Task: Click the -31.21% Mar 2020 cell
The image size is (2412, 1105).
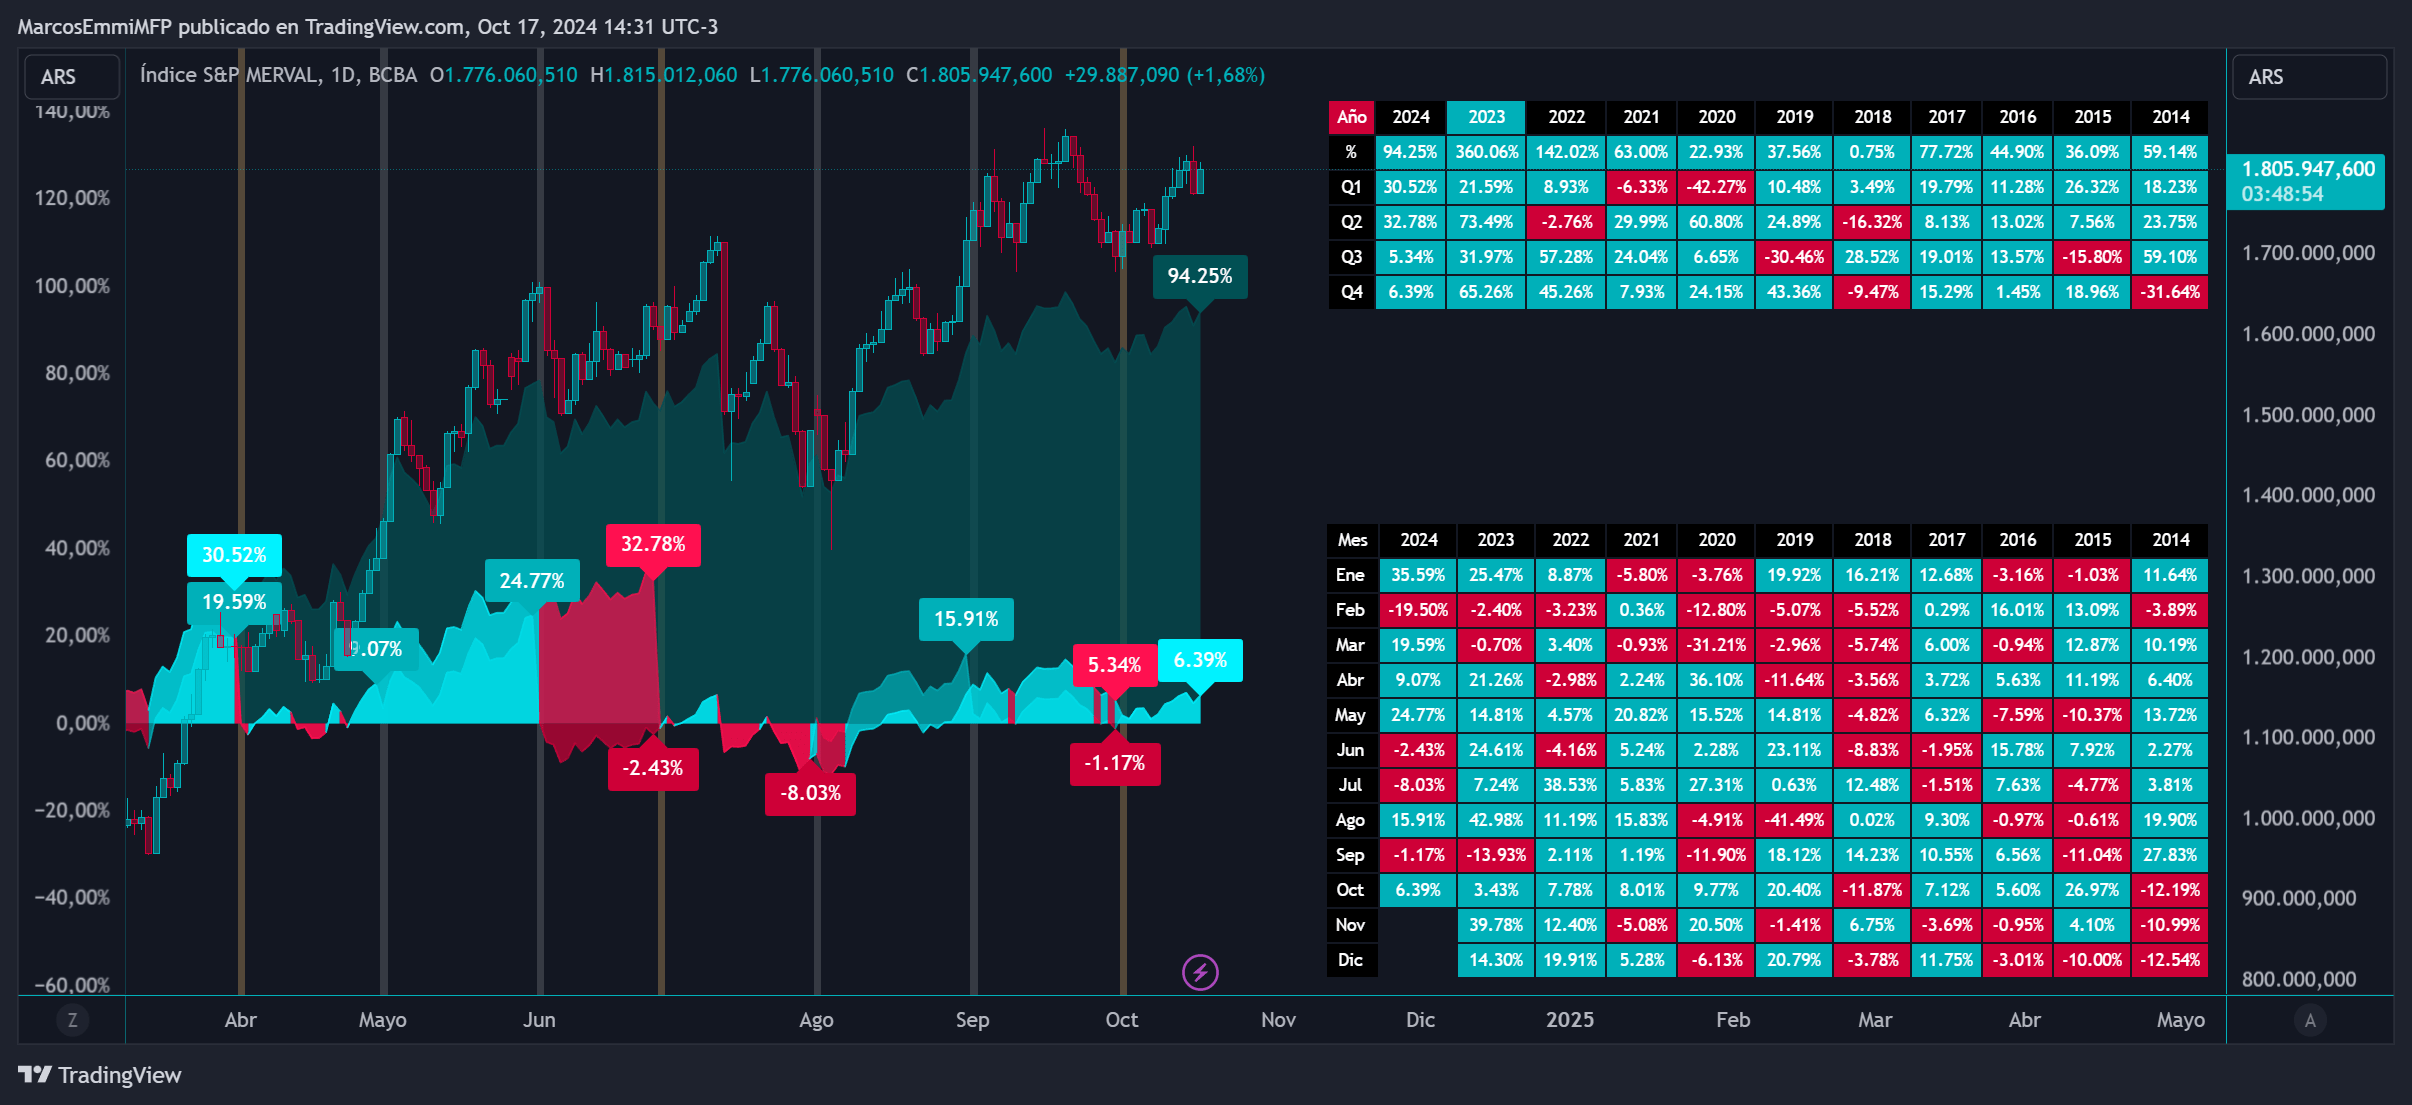Action: pyautogui.click(x=1716, y=645)
